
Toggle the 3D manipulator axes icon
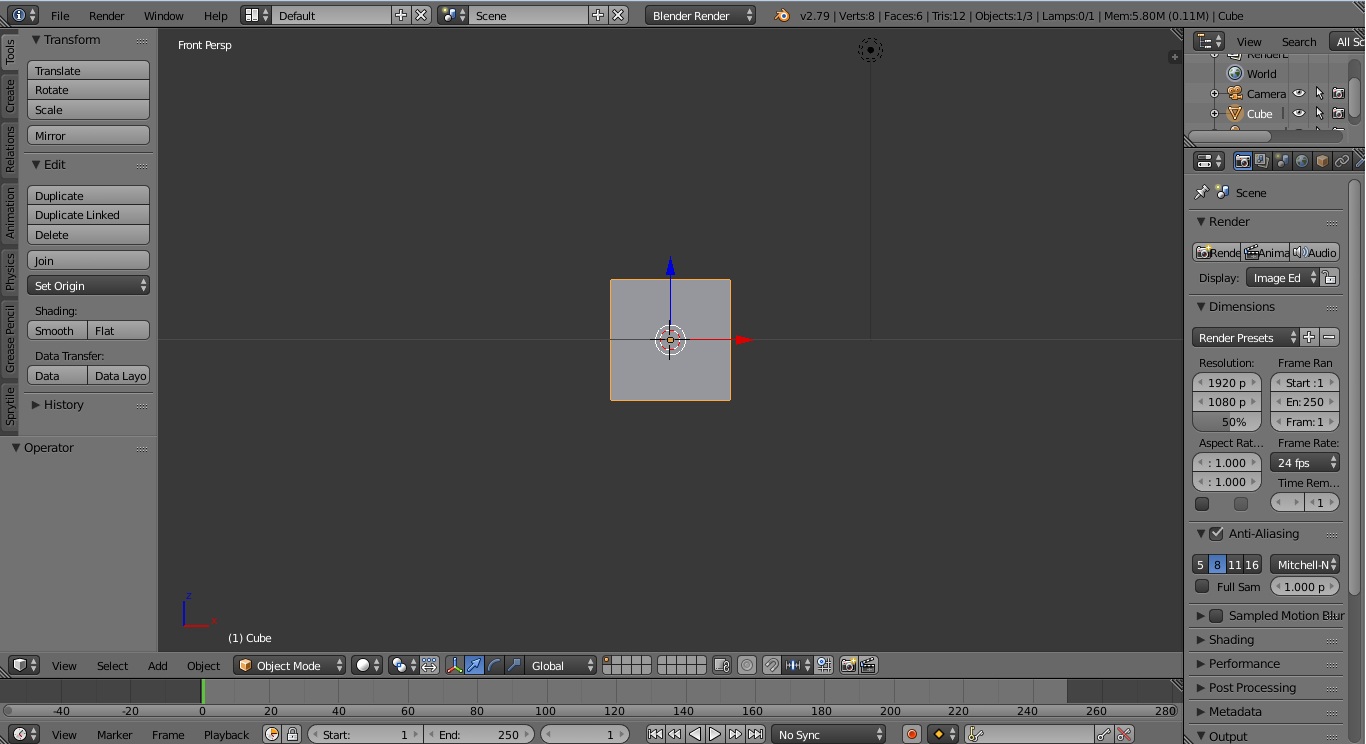point(454,665)
